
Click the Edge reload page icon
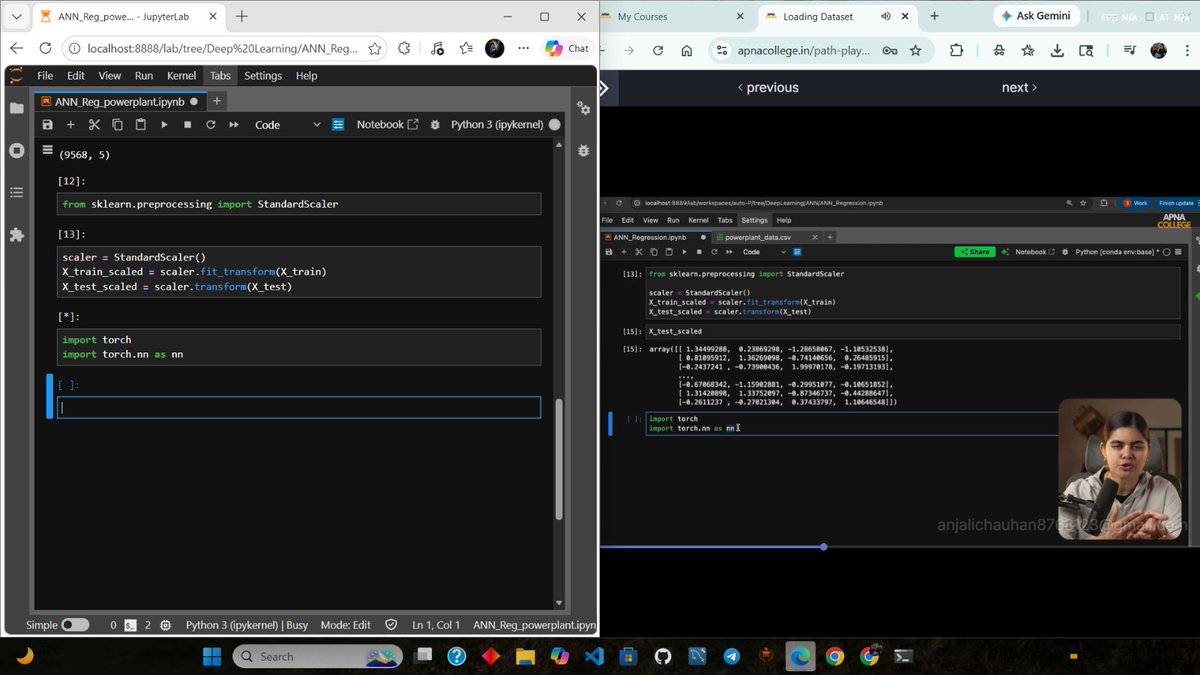point(45,48)
